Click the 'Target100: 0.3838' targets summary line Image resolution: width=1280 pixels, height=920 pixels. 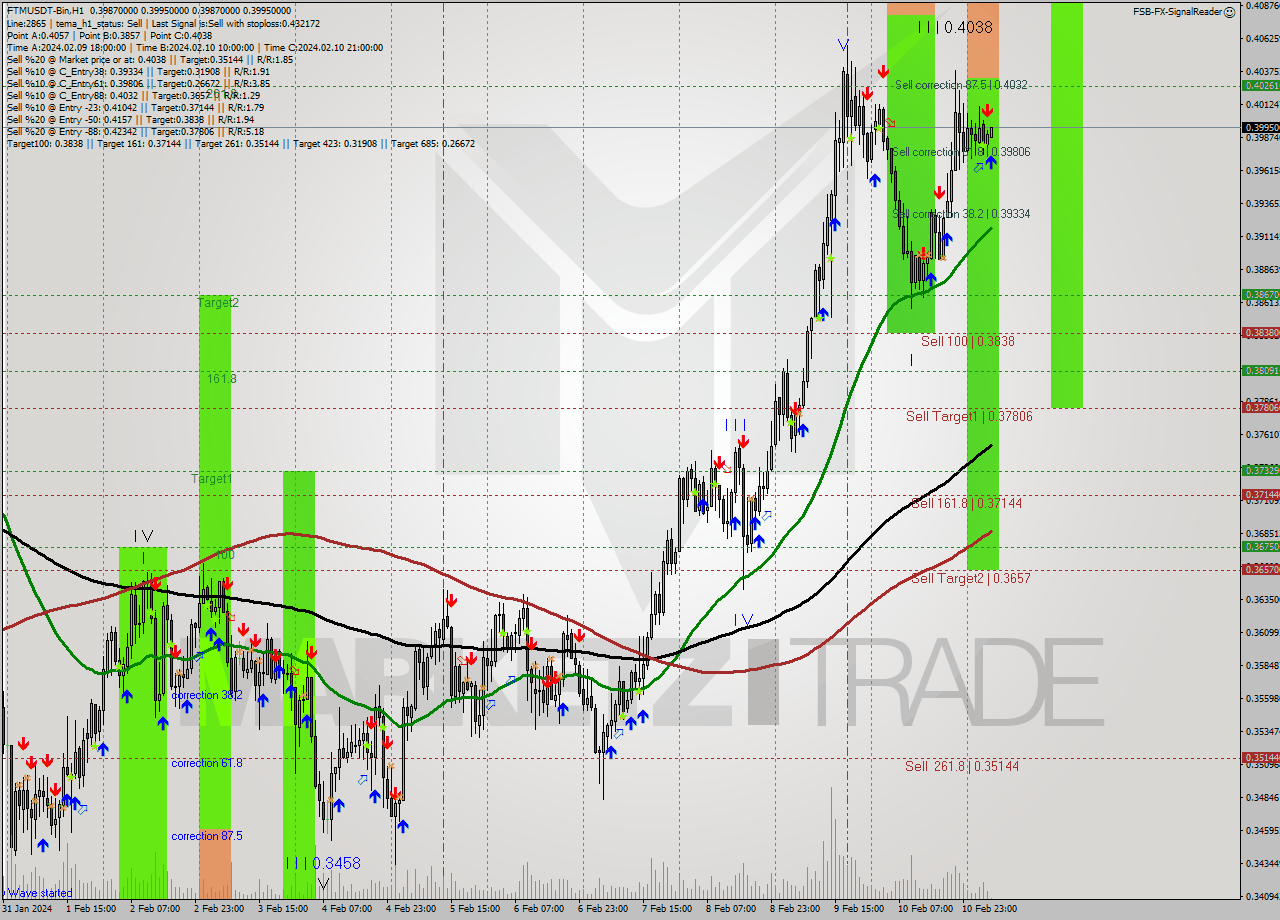point(240,143)
